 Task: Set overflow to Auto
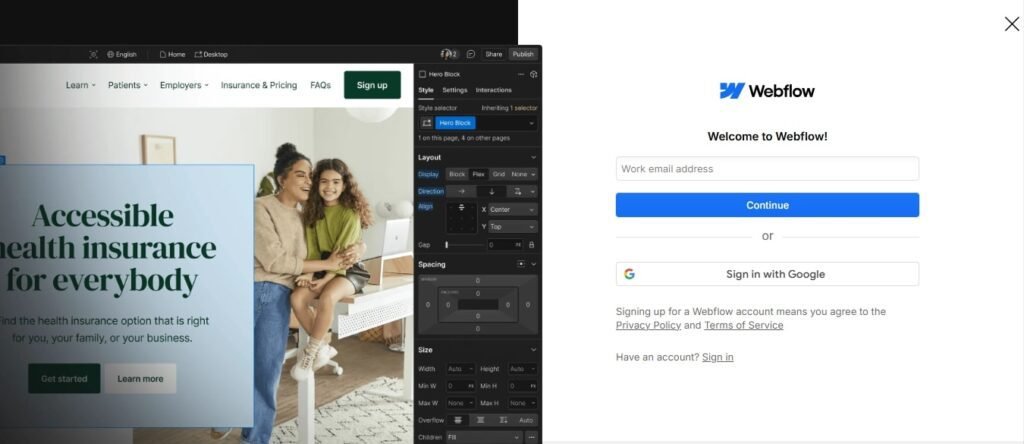(x=526, y=420)
